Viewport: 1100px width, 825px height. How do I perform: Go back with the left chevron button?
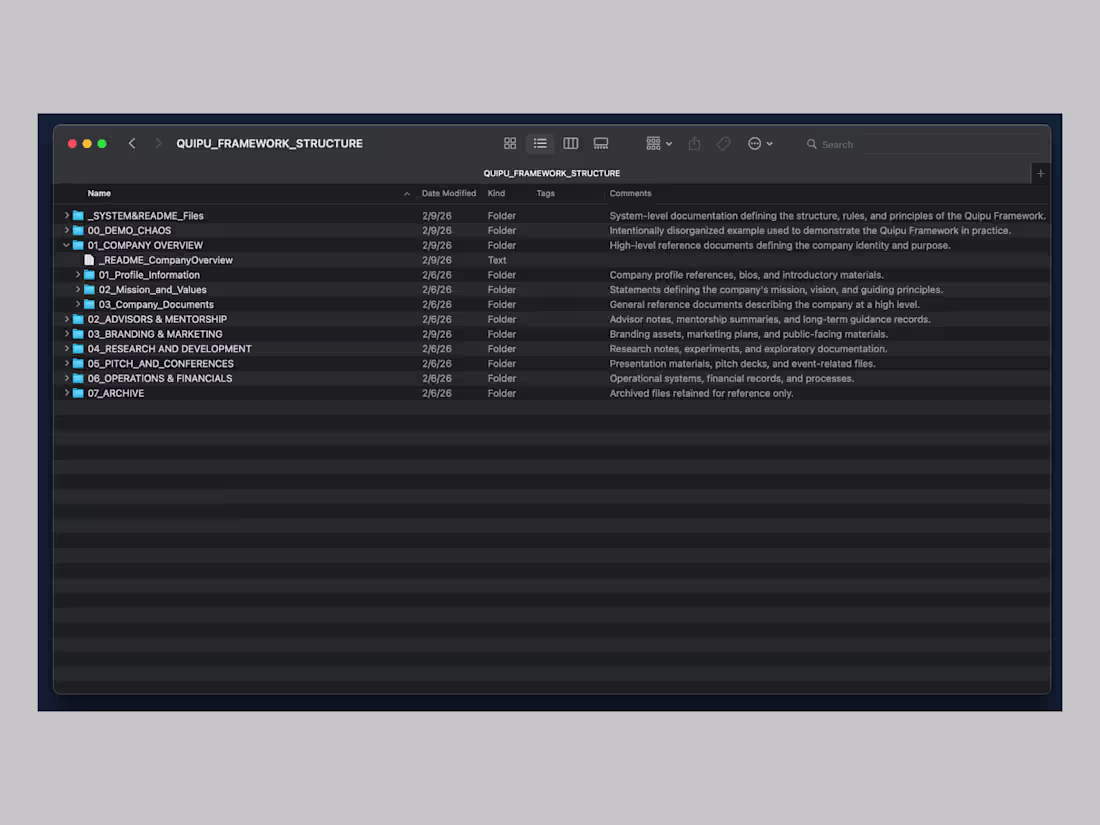click(132, 143)
